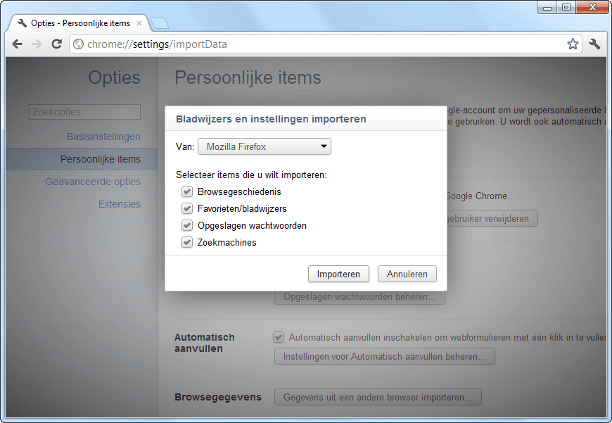Click the Zoekmachines label text

pyautogui.click(x=227, y=242)
